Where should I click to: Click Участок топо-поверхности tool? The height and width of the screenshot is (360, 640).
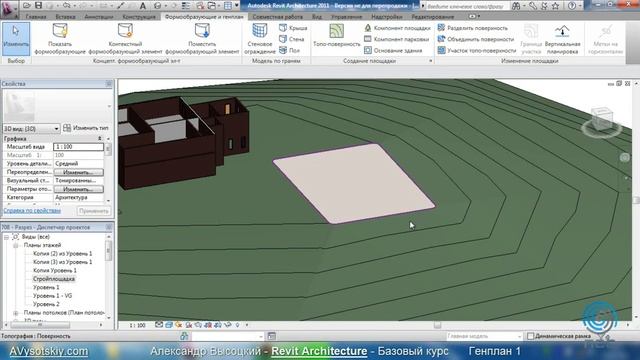point(476,50)
